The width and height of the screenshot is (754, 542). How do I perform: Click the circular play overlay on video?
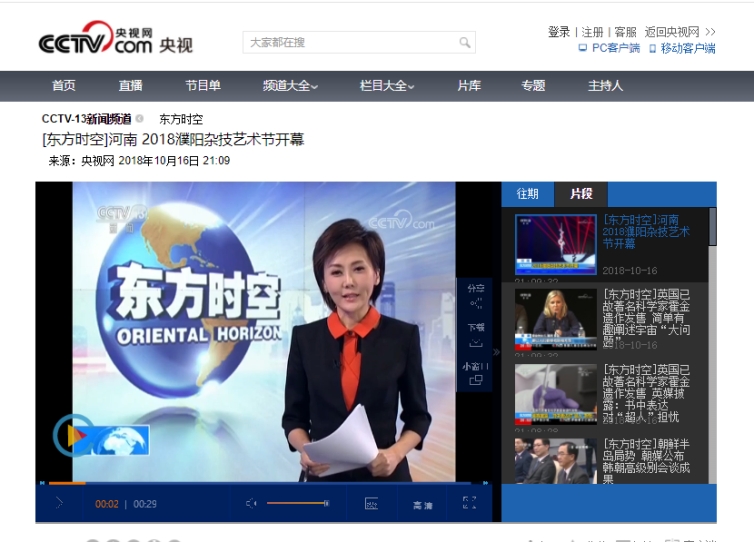(x=73, y=435)
